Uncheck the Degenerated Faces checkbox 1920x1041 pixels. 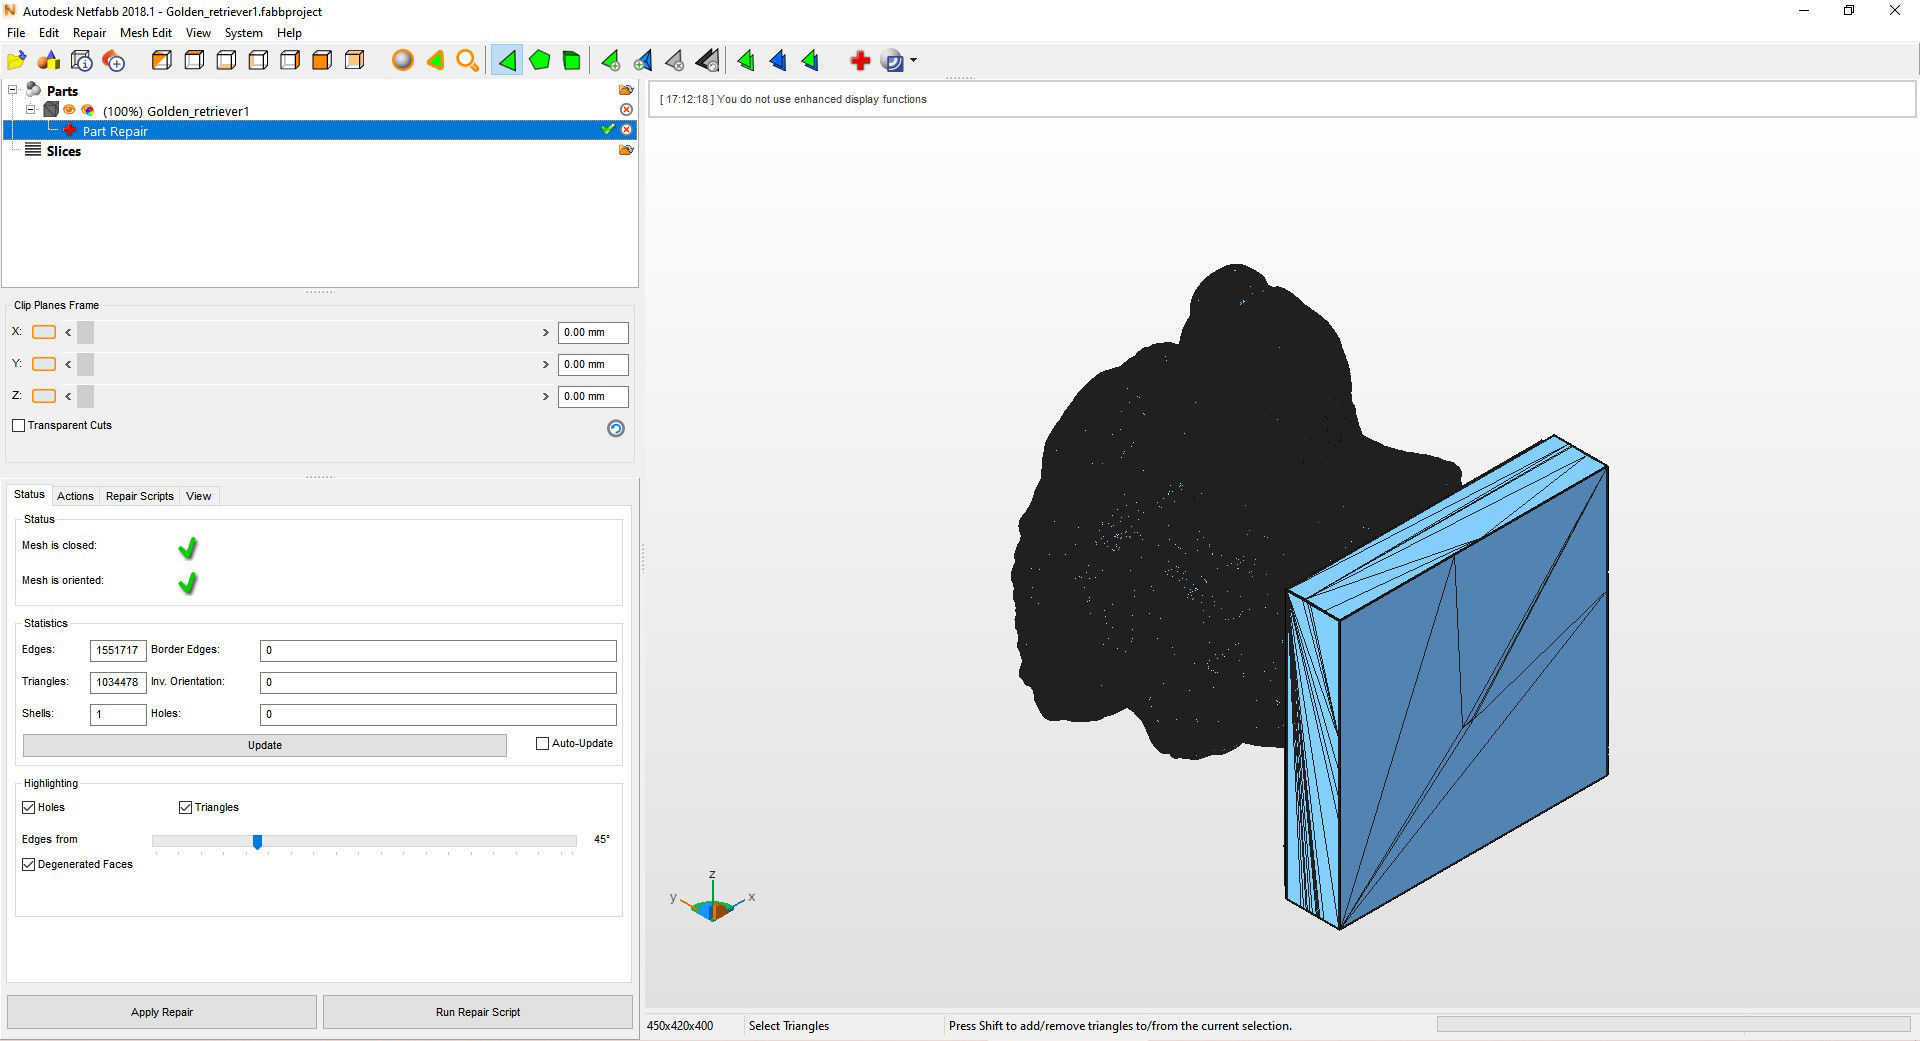29,864
